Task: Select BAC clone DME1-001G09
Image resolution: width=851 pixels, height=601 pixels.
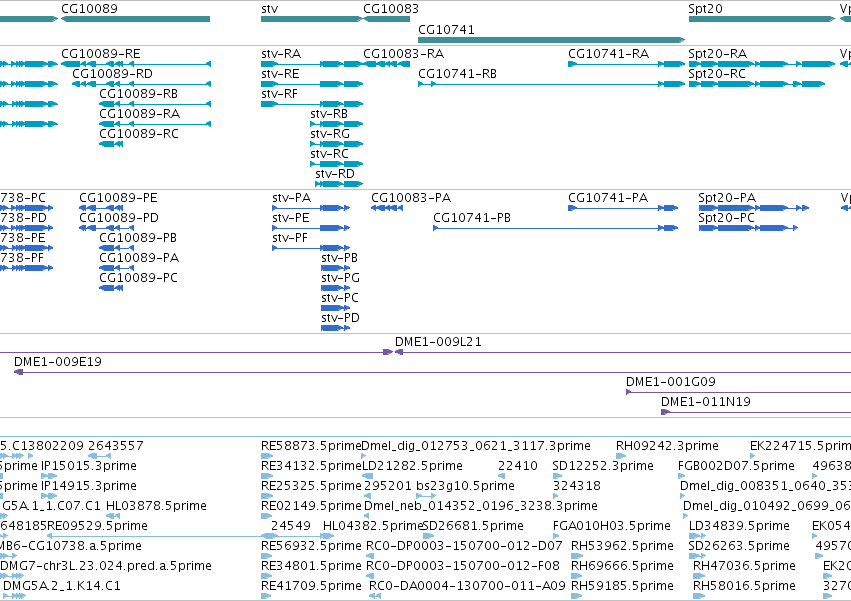Action: [x=739, y=393]
